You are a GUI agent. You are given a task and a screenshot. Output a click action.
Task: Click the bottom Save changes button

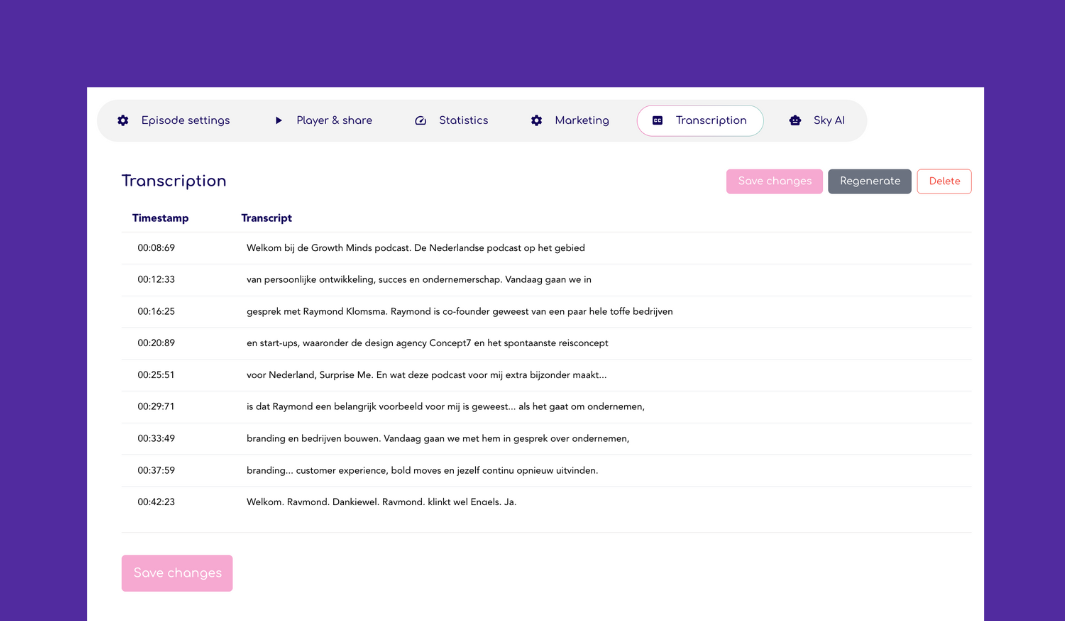pos(177,573)
